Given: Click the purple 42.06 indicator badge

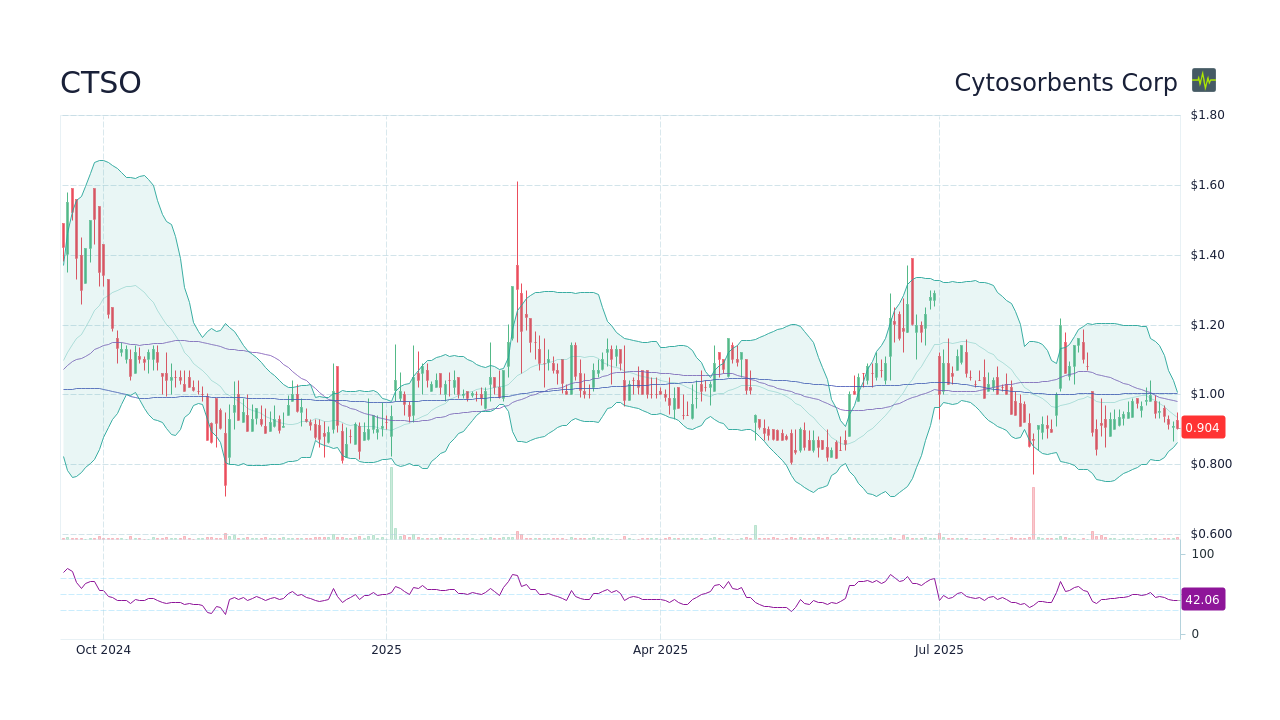Looking at the screenshot, I should (x=1203, y=599).
